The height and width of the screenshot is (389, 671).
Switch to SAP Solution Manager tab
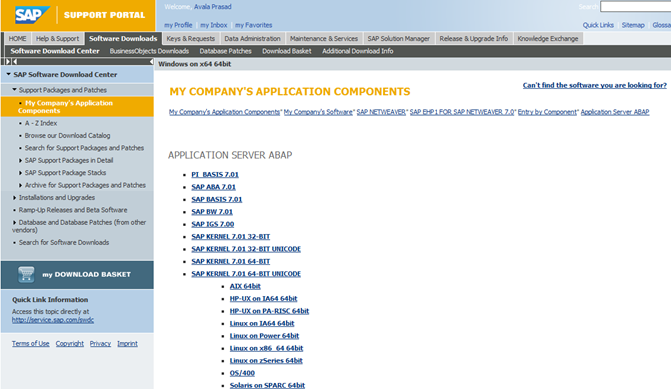pos(398,39)
